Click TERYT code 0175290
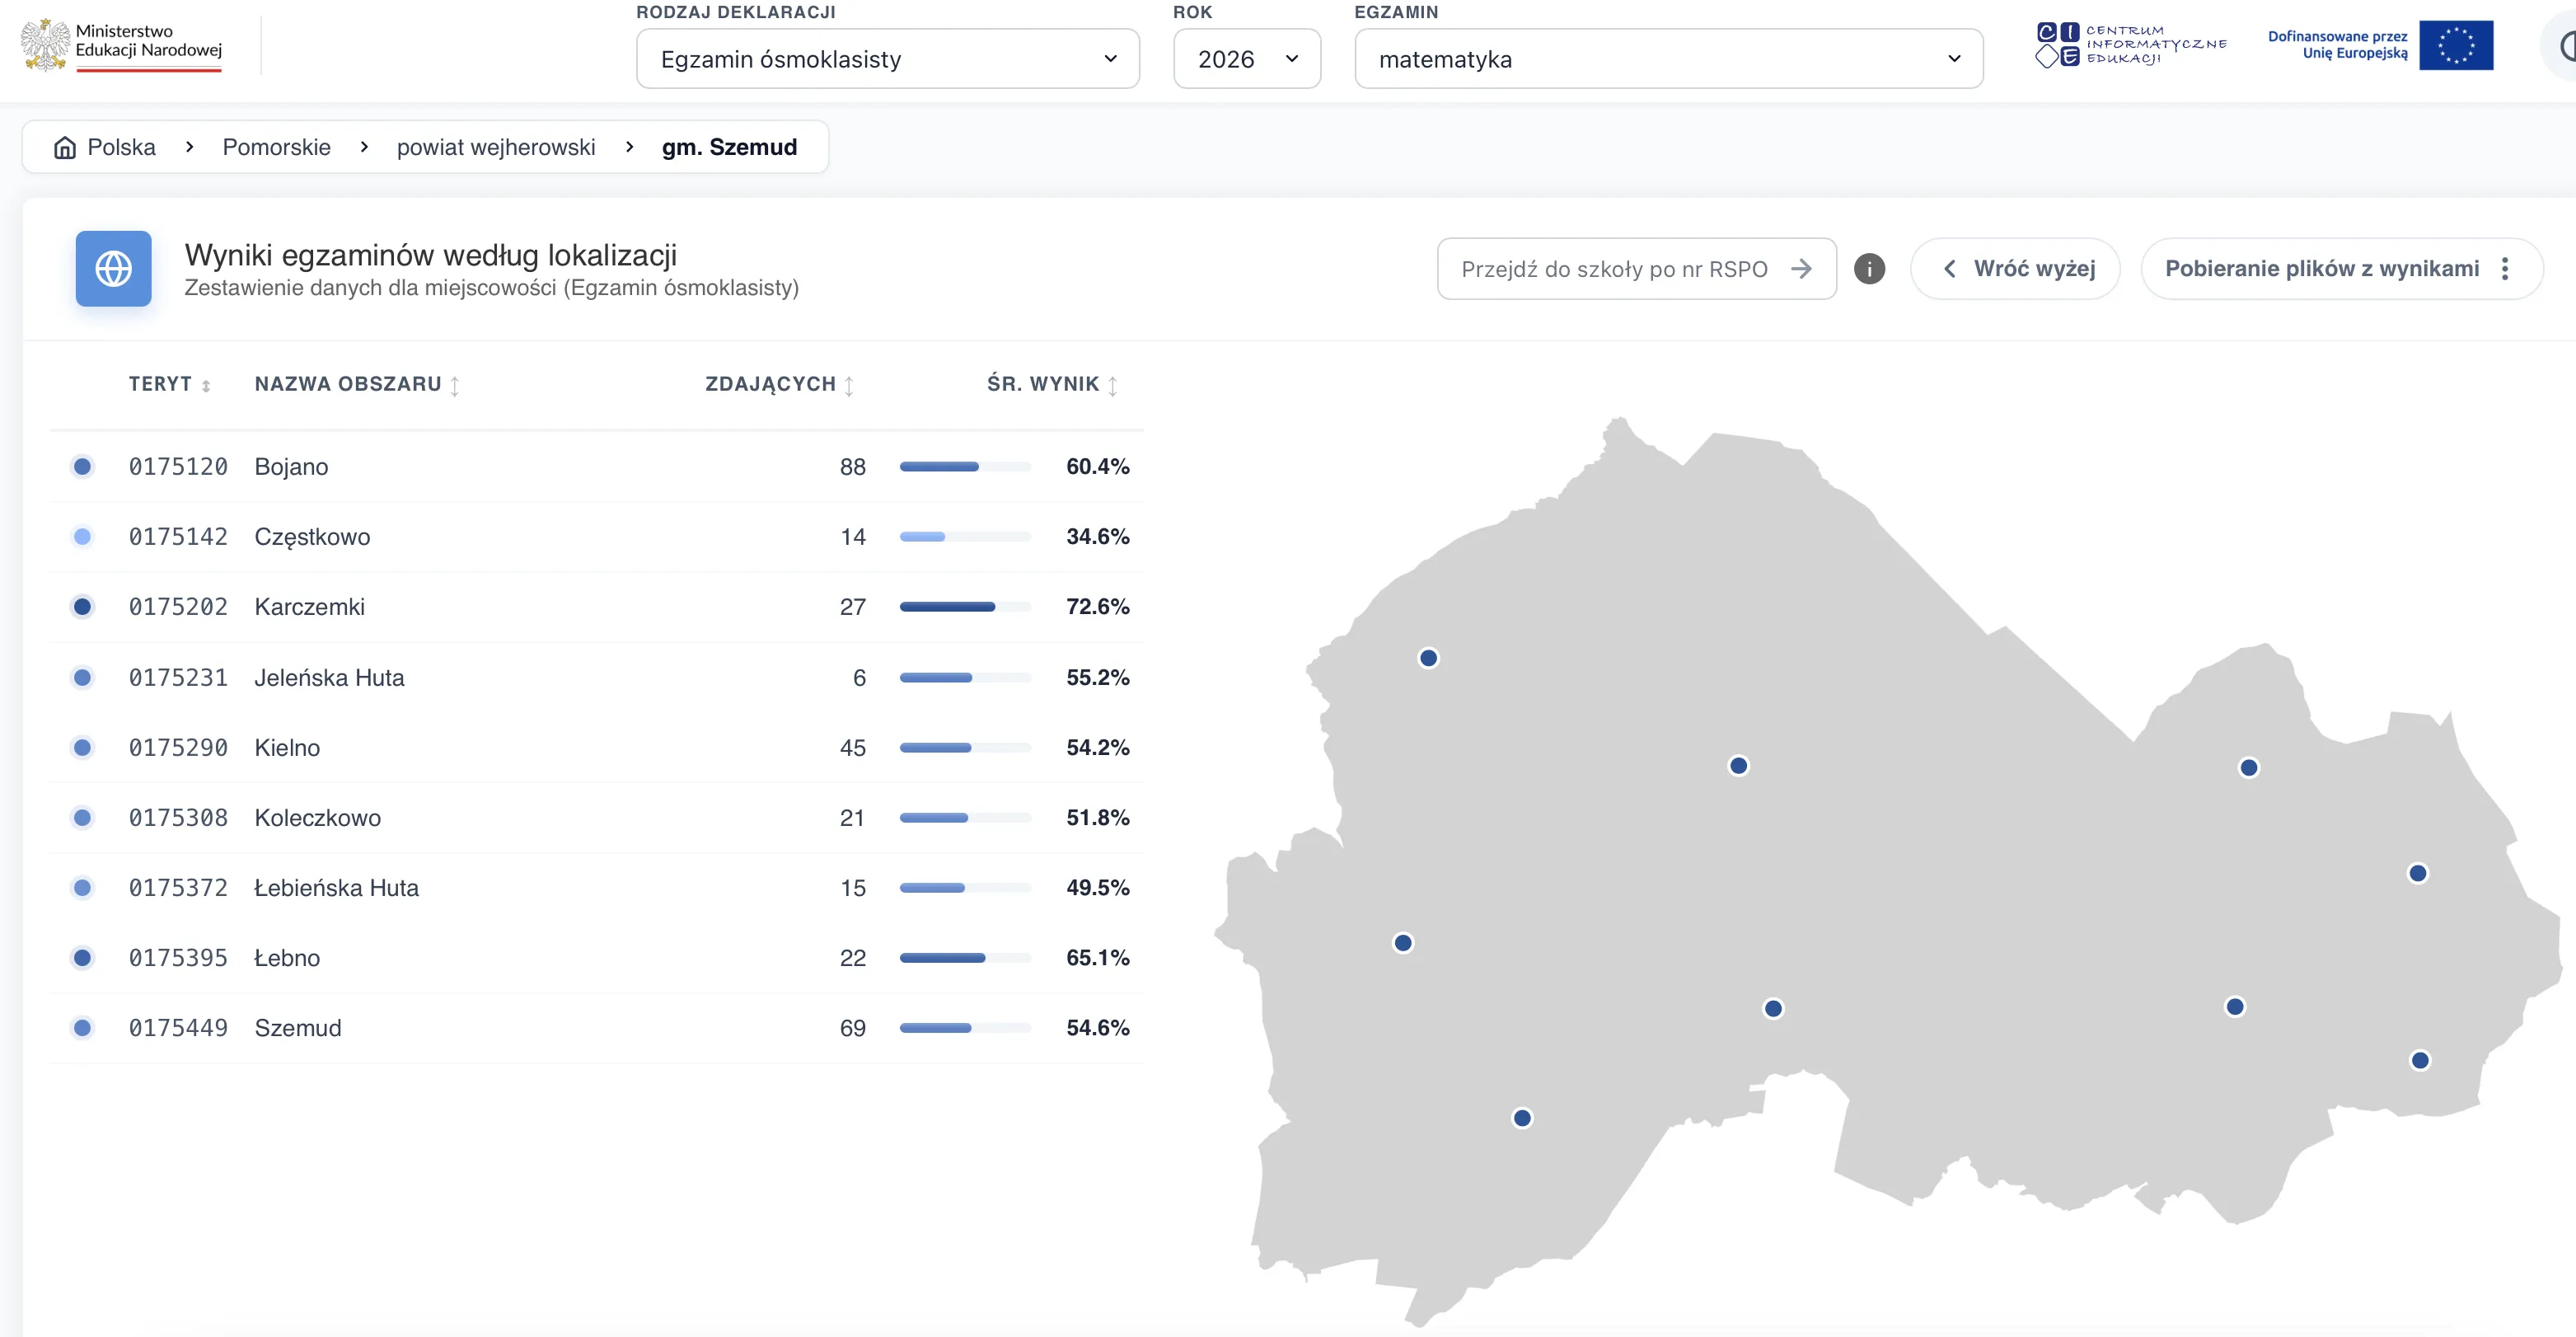The image size is (2576, 1337). [178, 748]
